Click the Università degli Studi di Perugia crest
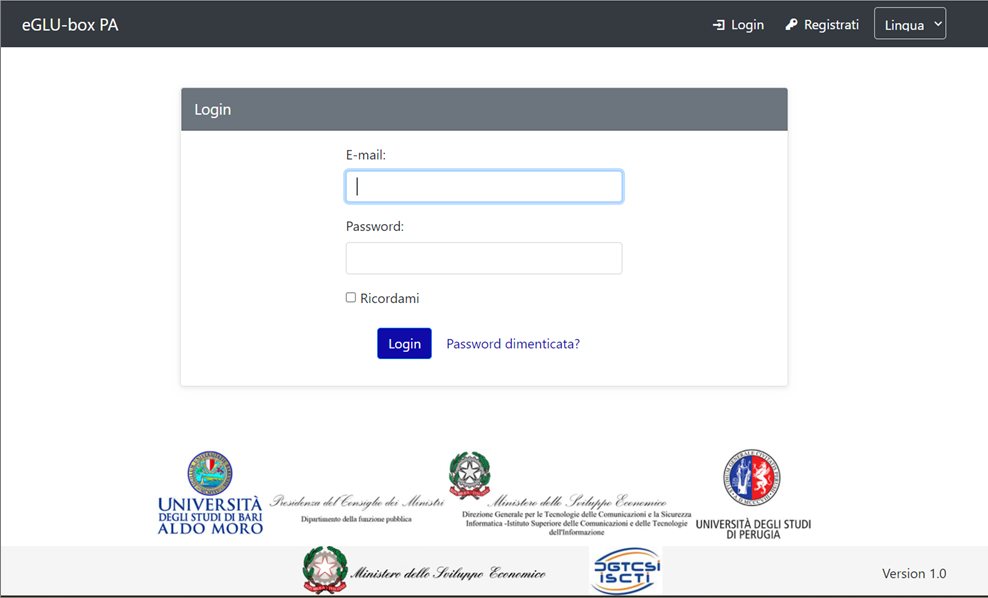 pyautogui.click(x=752, y=478)
